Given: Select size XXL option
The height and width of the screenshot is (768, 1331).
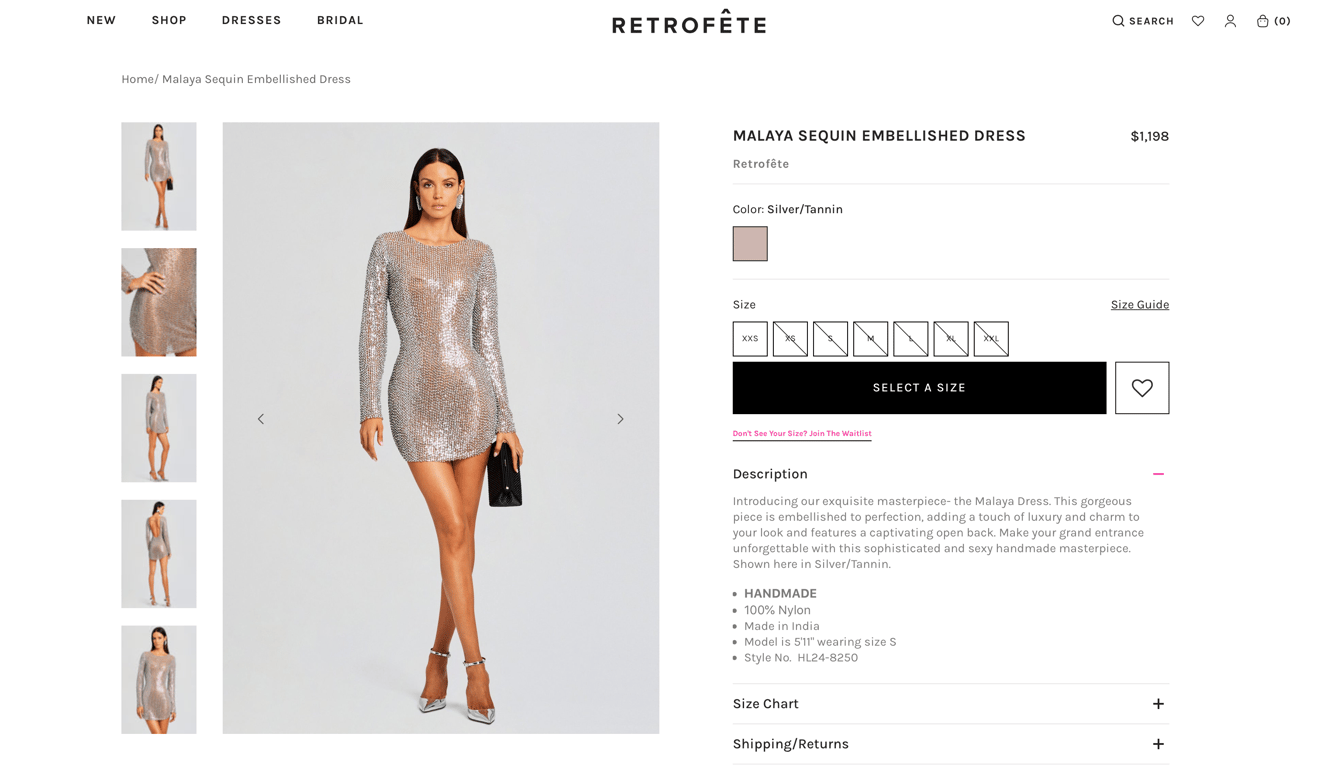Looking at the screenshot, I should tap(991, 339).
